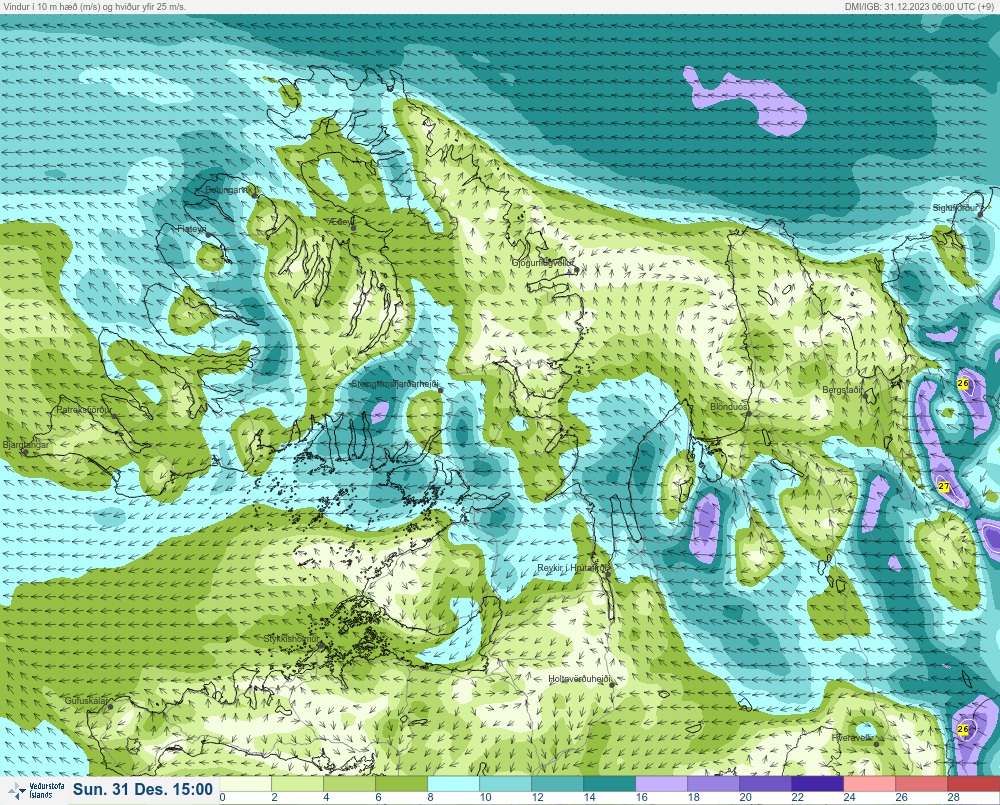Click the Gjögurflugvöllur place label
The height and width of the screenshot is (805, 1000).
(543, 263)
